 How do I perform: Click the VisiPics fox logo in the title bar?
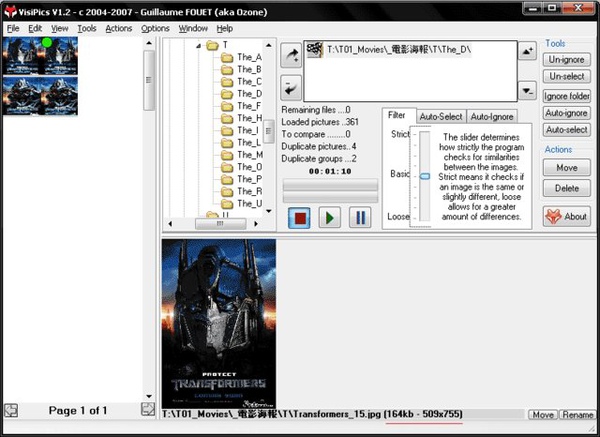[x=11, y=11]
